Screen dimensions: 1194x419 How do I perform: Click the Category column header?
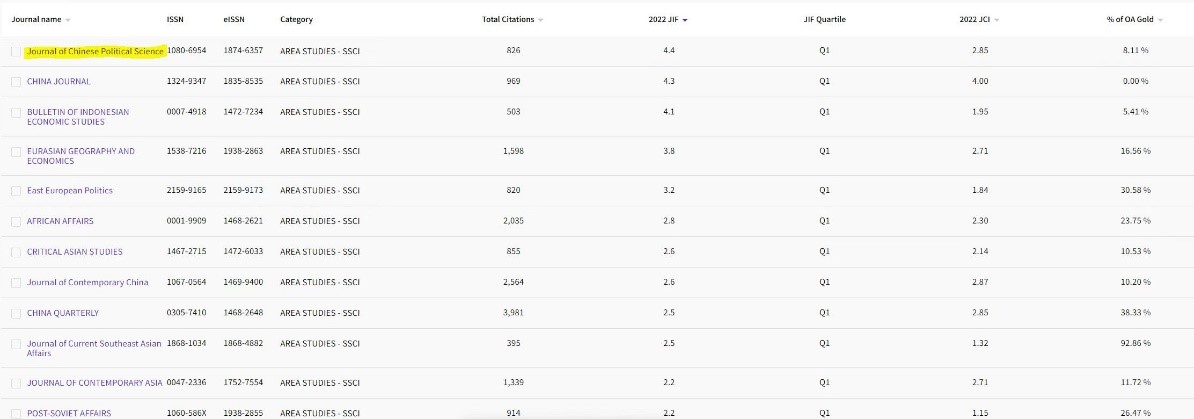(x=296, y=20)
